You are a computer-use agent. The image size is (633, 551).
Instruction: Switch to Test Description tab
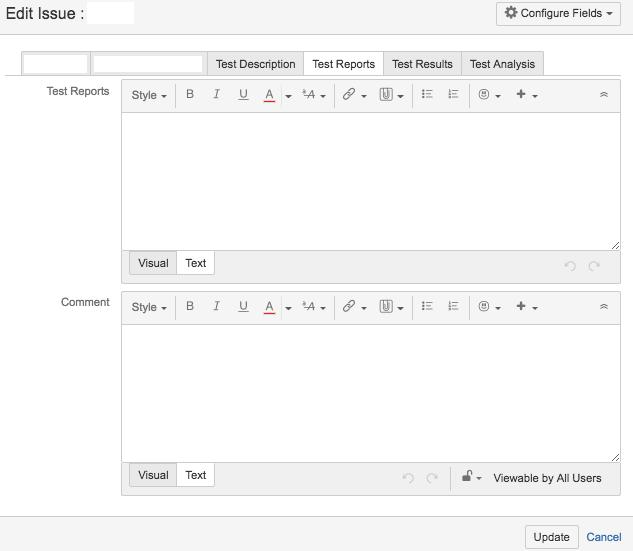pos(255,64)
